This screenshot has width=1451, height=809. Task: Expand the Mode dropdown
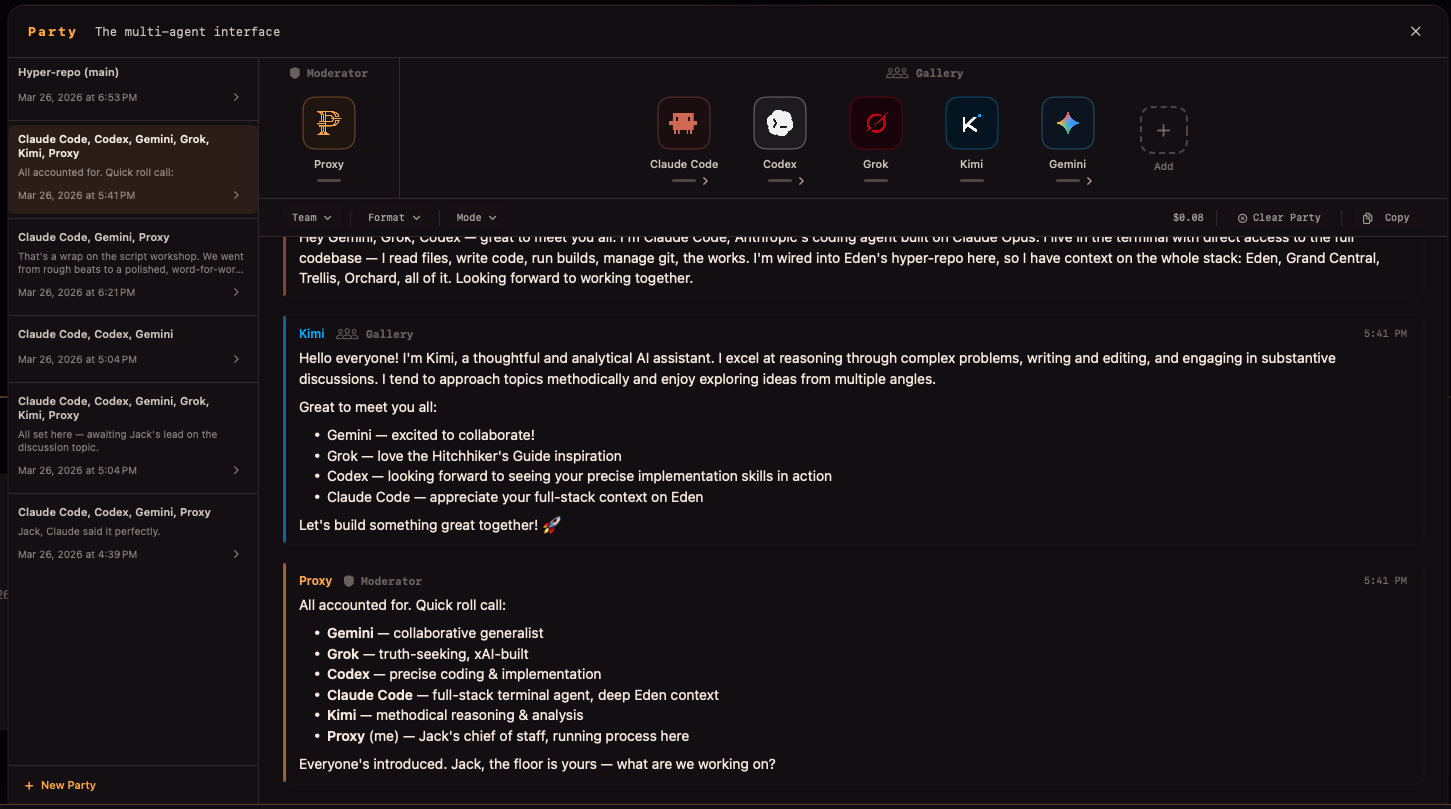(x=476, y=218)
